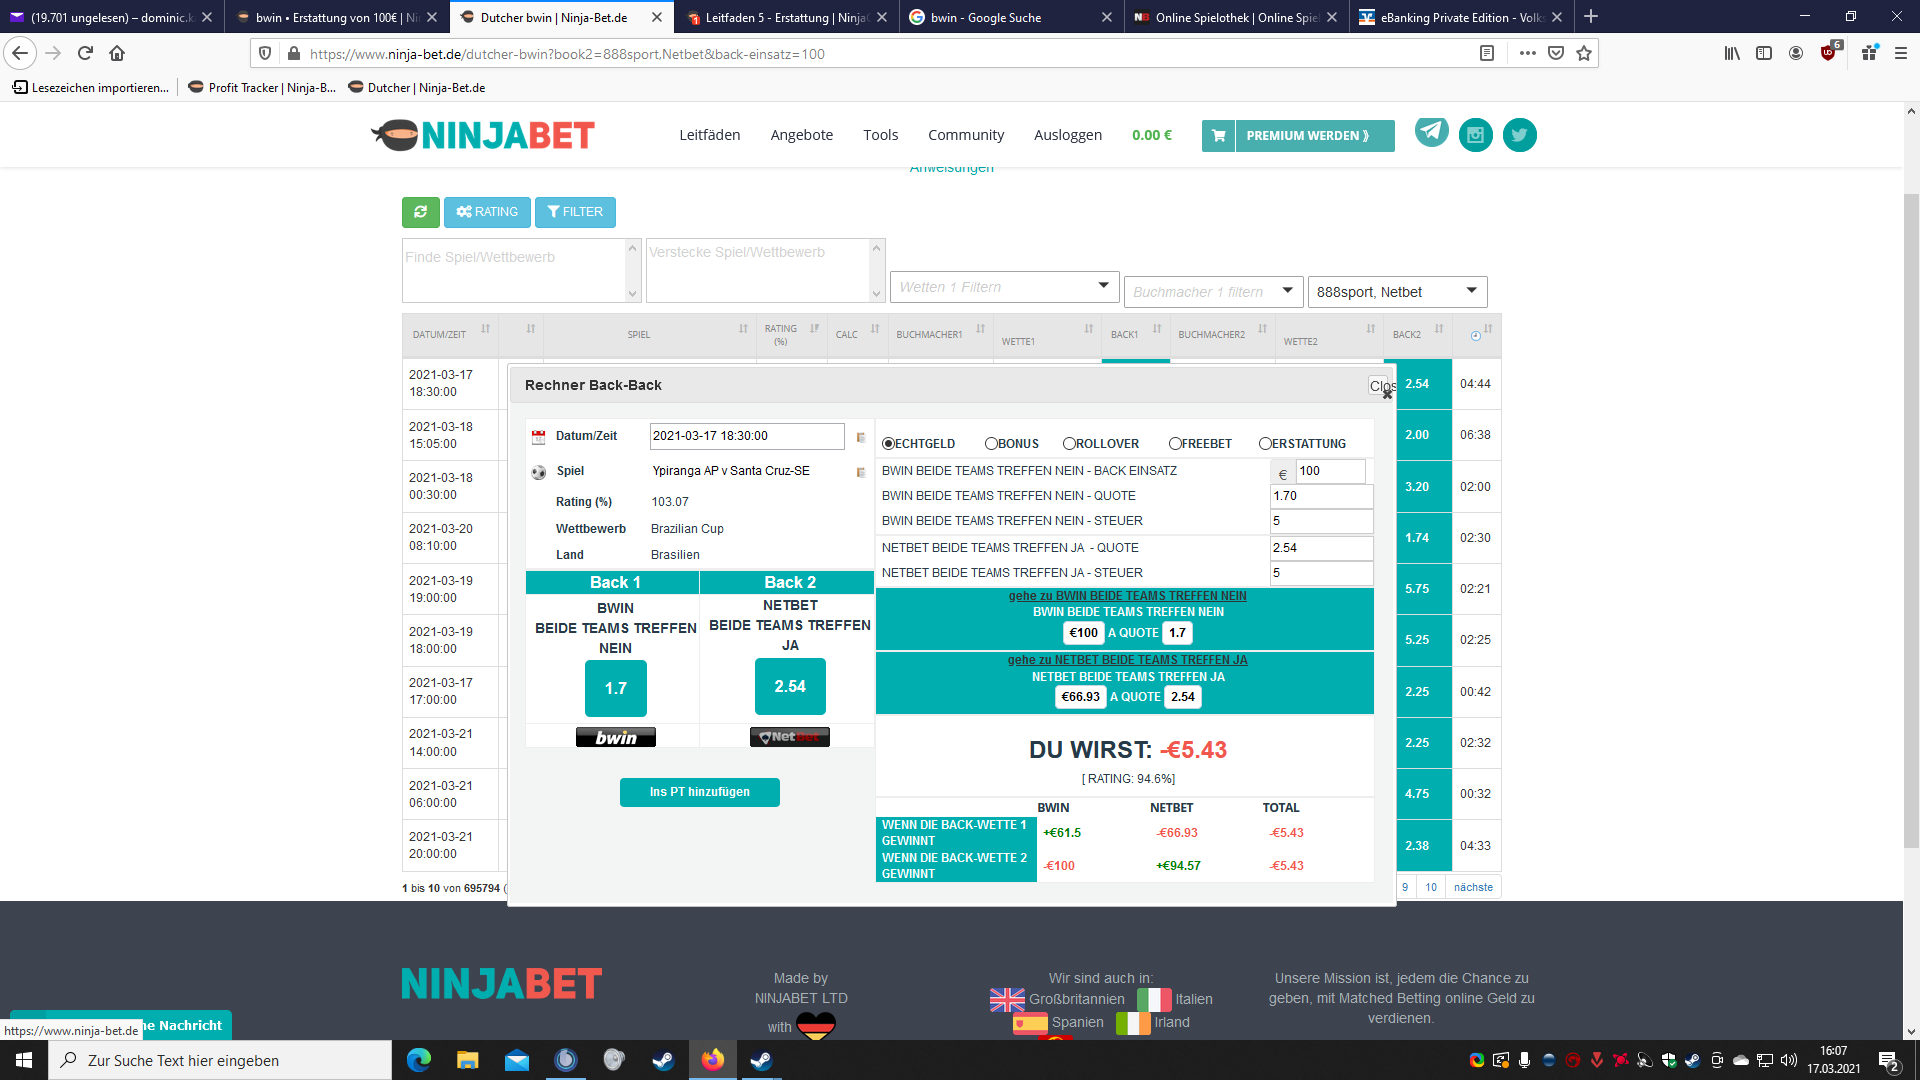Open Microsoft Edge from the taskbar

(418, 1060)
